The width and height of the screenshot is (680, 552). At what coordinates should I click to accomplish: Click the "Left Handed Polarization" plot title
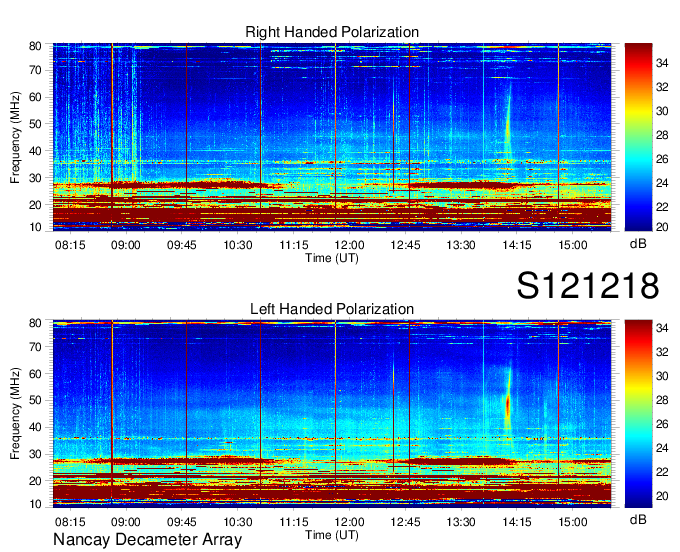pos(332,309)
